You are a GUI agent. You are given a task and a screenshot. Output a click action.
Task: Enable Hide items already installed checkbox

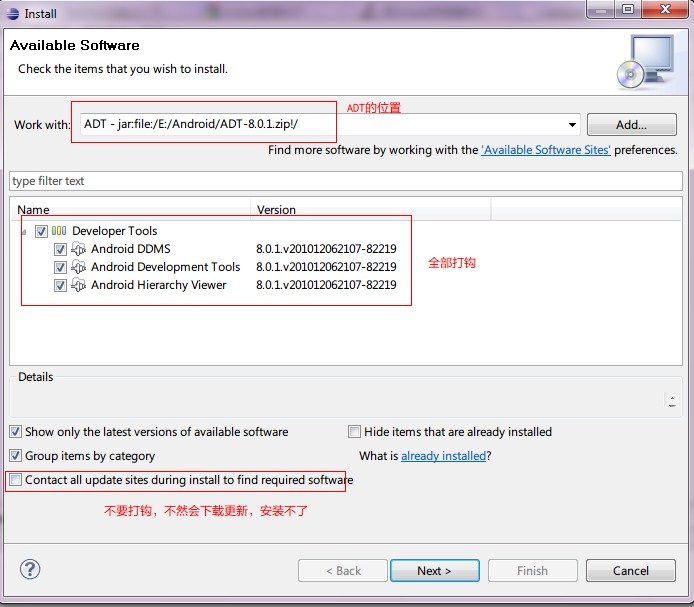point(354,432)
